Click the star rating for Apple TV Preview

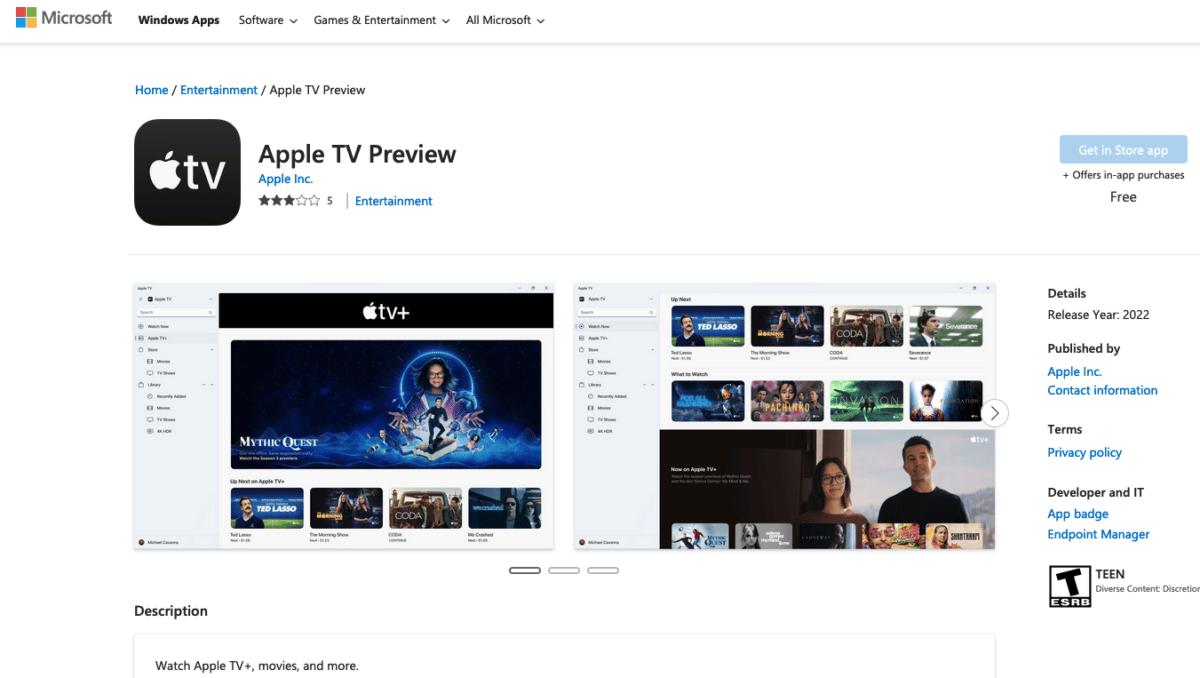pos(289,201)
